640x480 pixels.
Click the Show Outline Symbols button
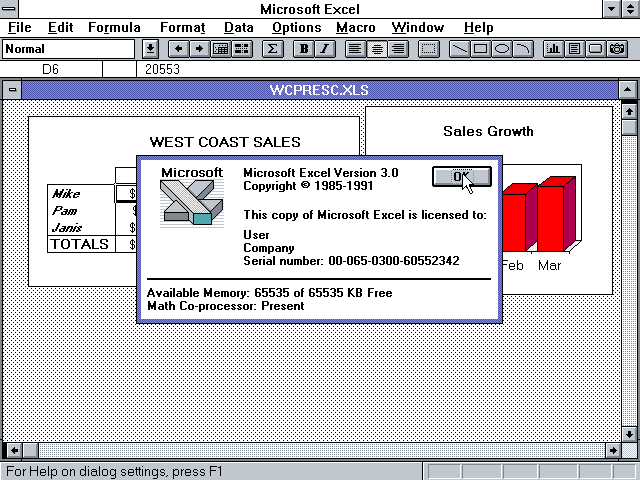point(221,49)
